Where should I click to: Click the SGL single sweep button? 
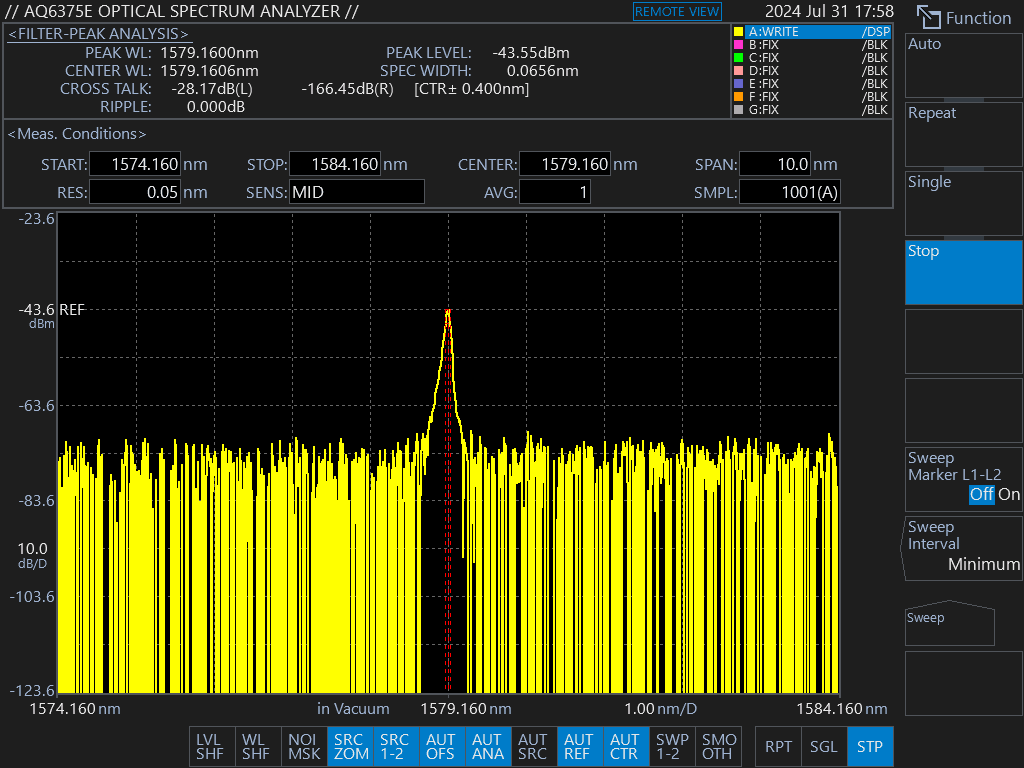824,746
